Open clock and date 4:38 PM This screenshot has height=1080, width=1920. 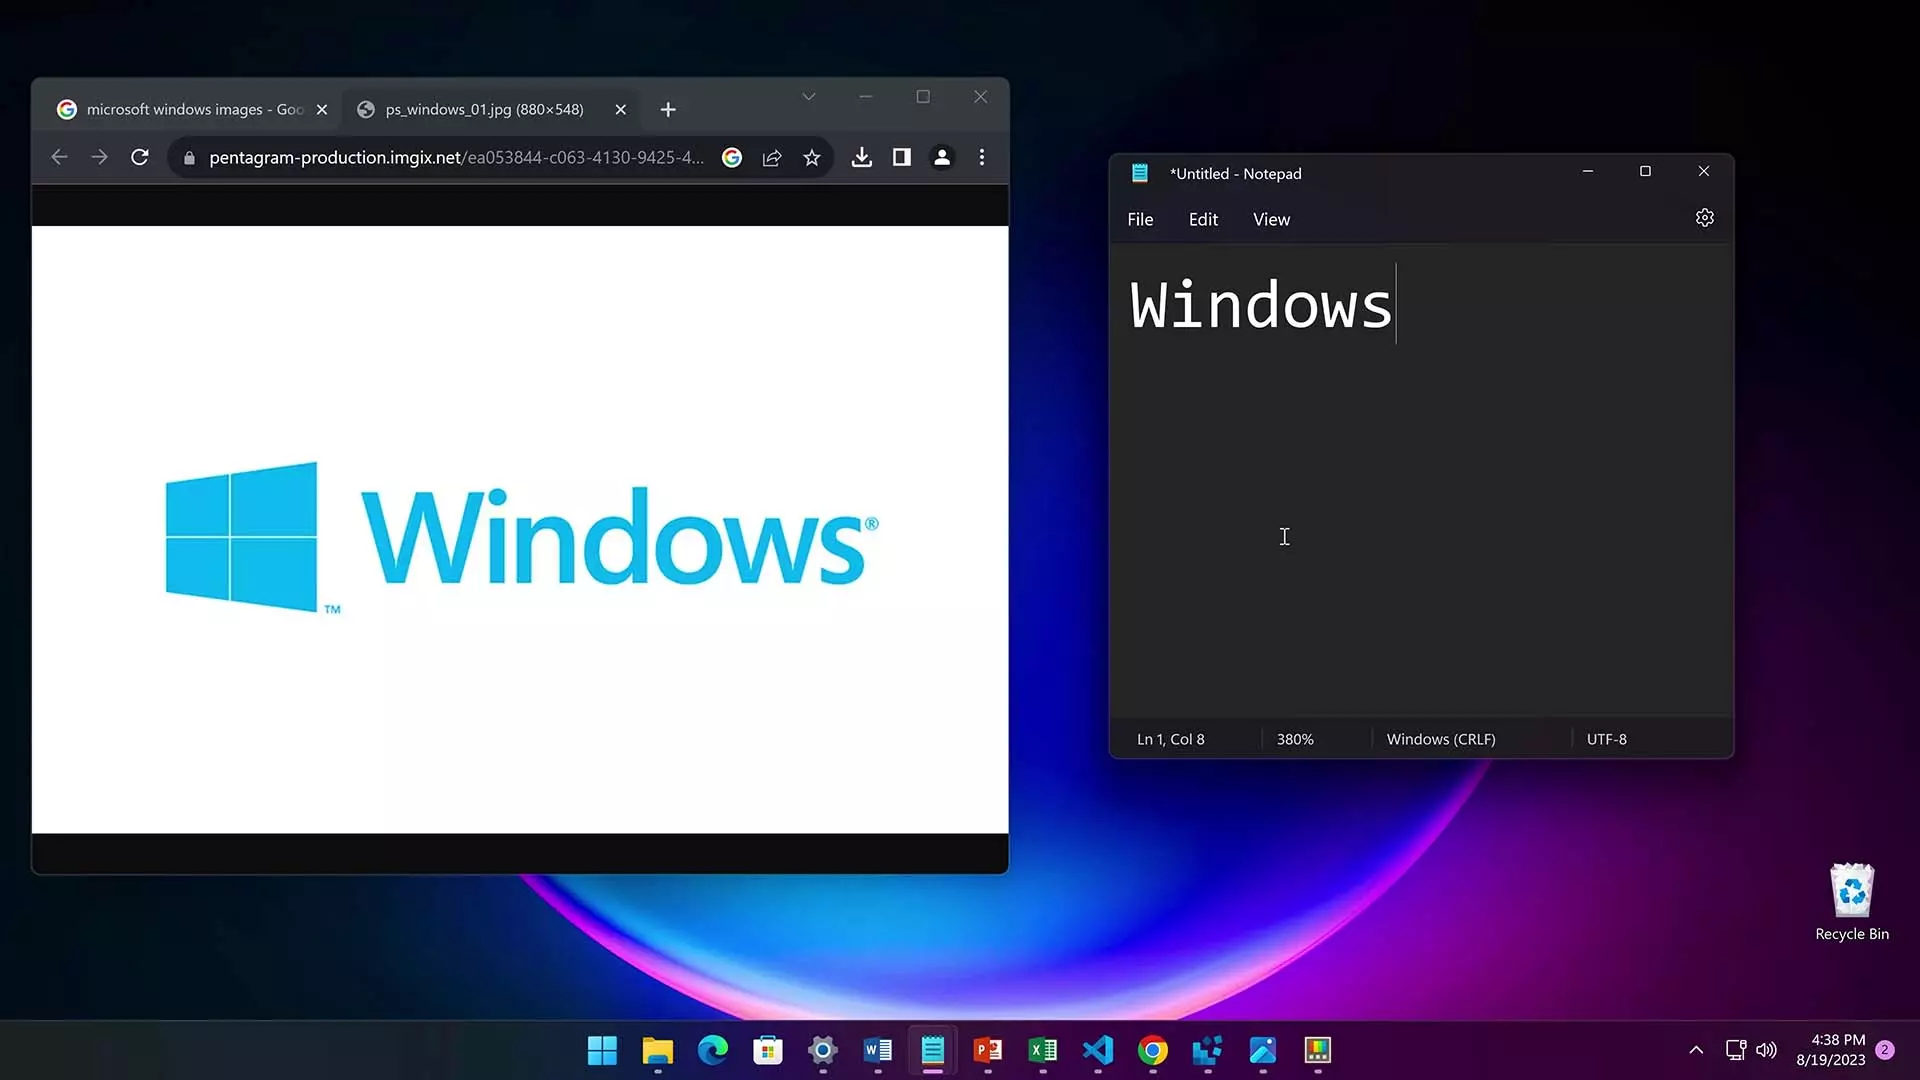tap(1830, 1050)
